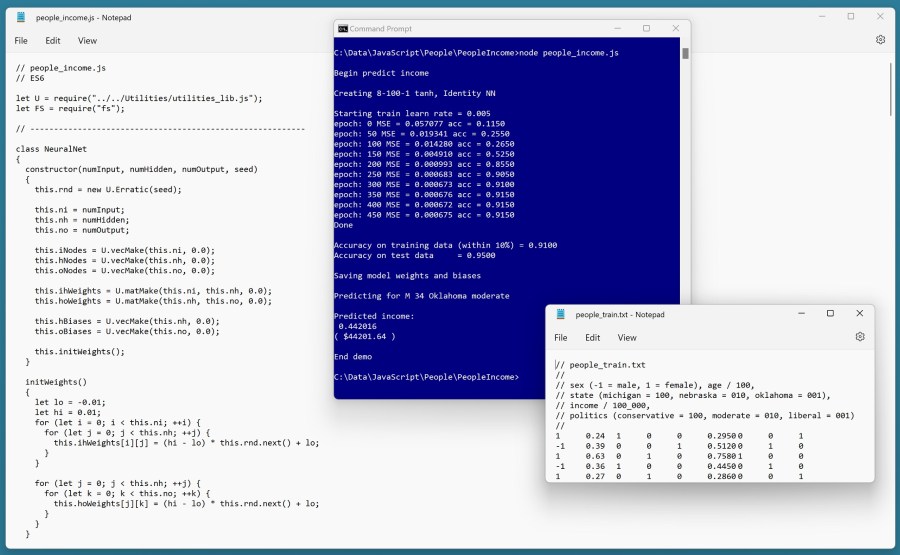Screen dimensions: 900x555
Task: Click the 'class NeuralNet' line in code
Action: (51, 149)
